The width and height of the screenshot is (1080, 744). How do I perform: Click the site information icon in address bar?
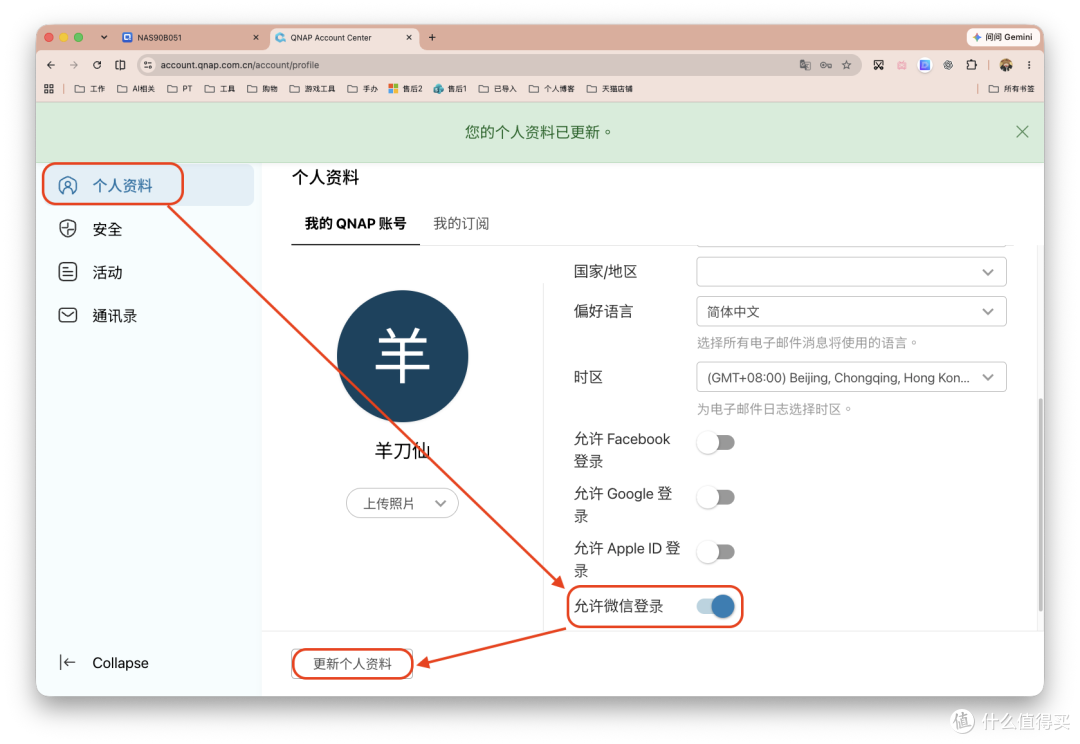147,65
